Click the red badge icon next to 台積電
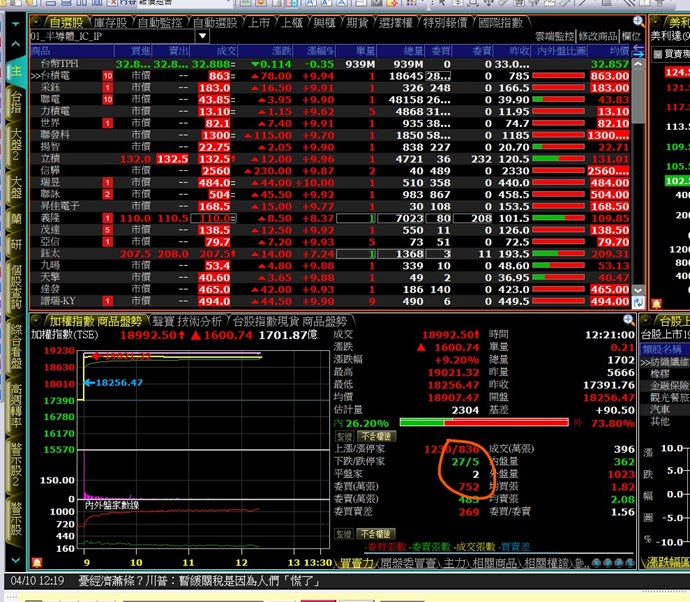690x602 pixels. [x=107, y=76]
